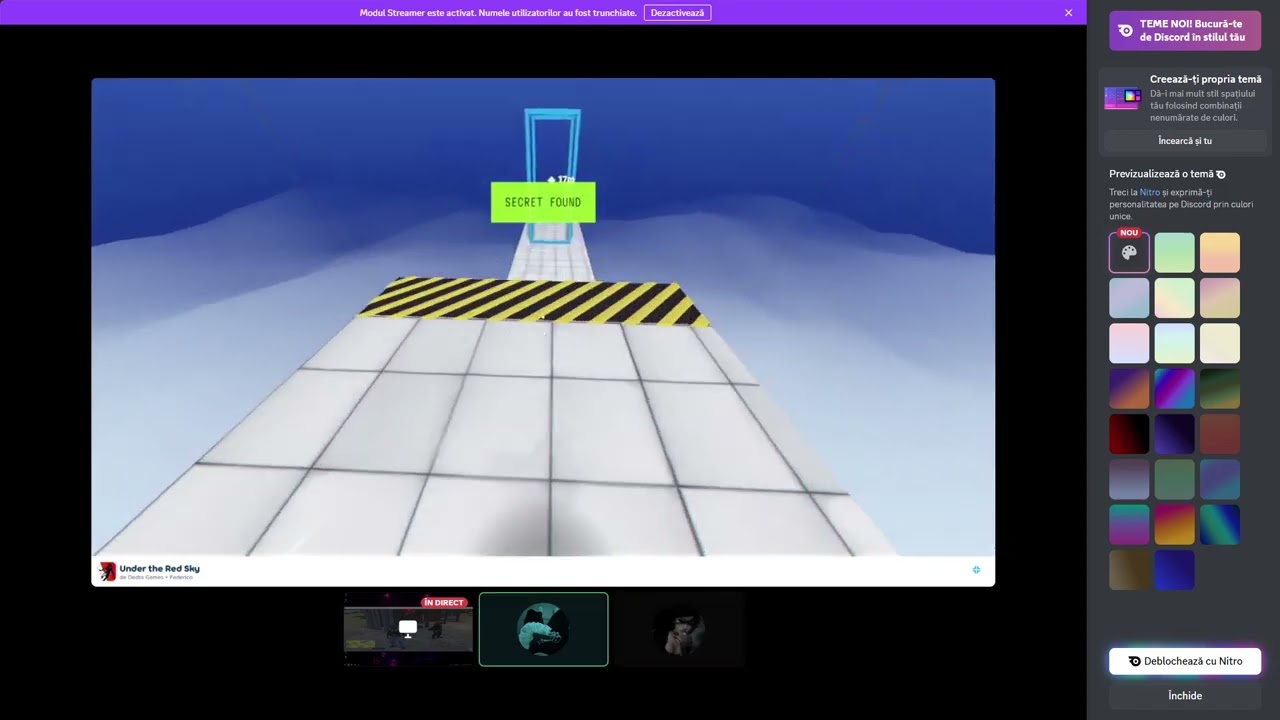Select the peach-yellow pastel theme swatch

[1220, 253]
